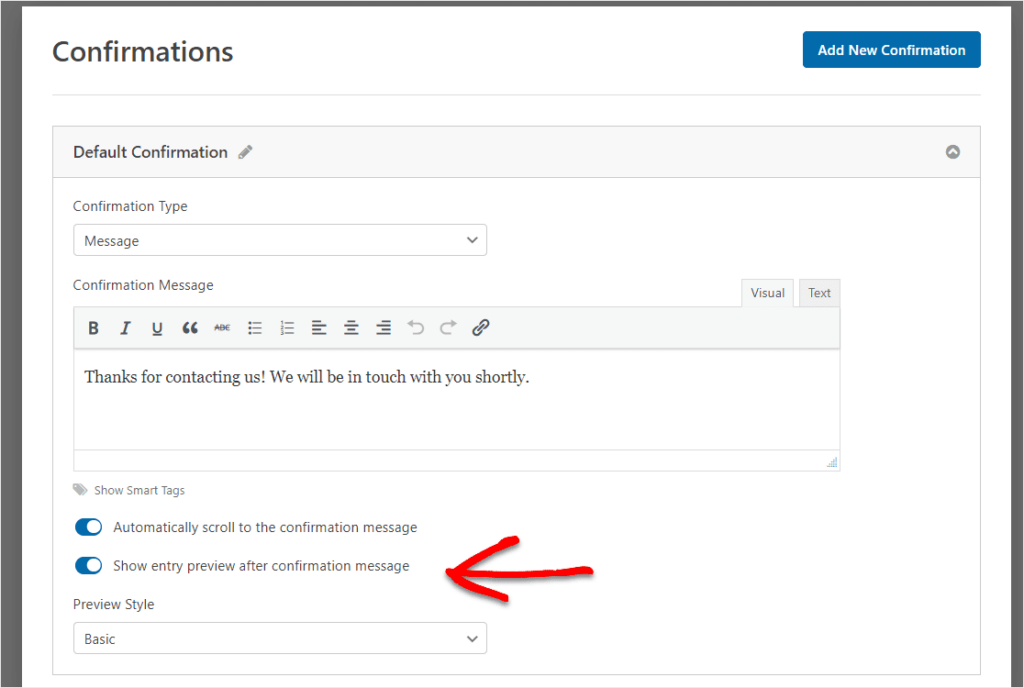The image size is (1024, 688).
Task: Switch to the Text editor tab
Action: point(819,292)
